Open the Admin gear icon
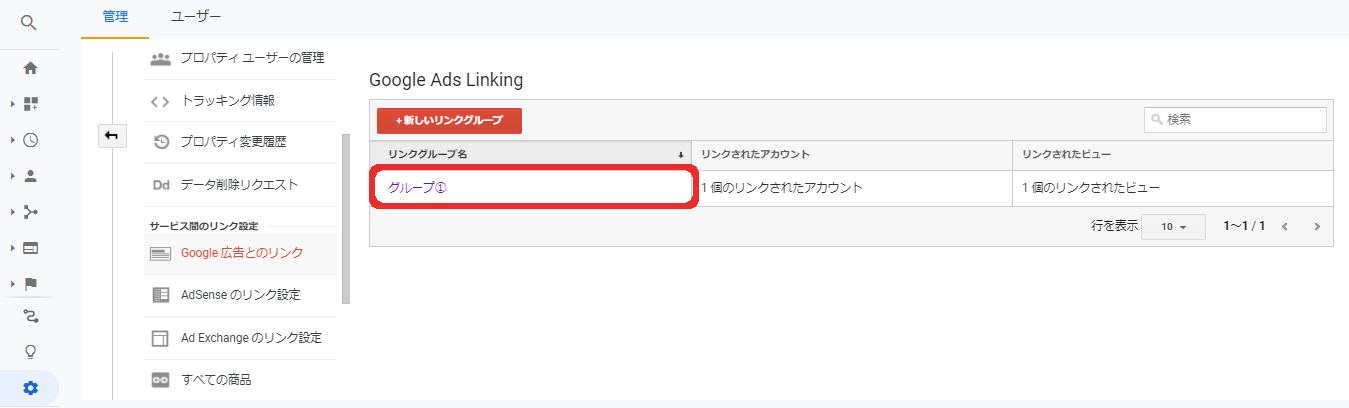Viewport: 1349px width, 408px height. coord(30,388)
